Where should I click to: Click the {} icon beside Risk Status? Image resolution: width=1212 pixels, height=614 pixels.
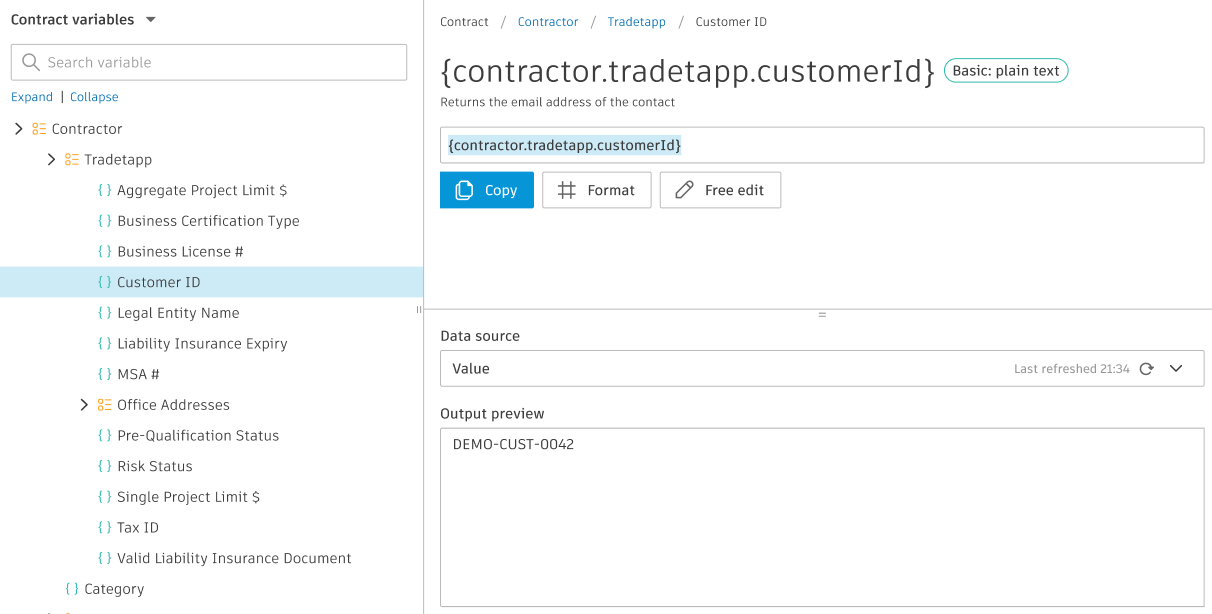point(105,465)
